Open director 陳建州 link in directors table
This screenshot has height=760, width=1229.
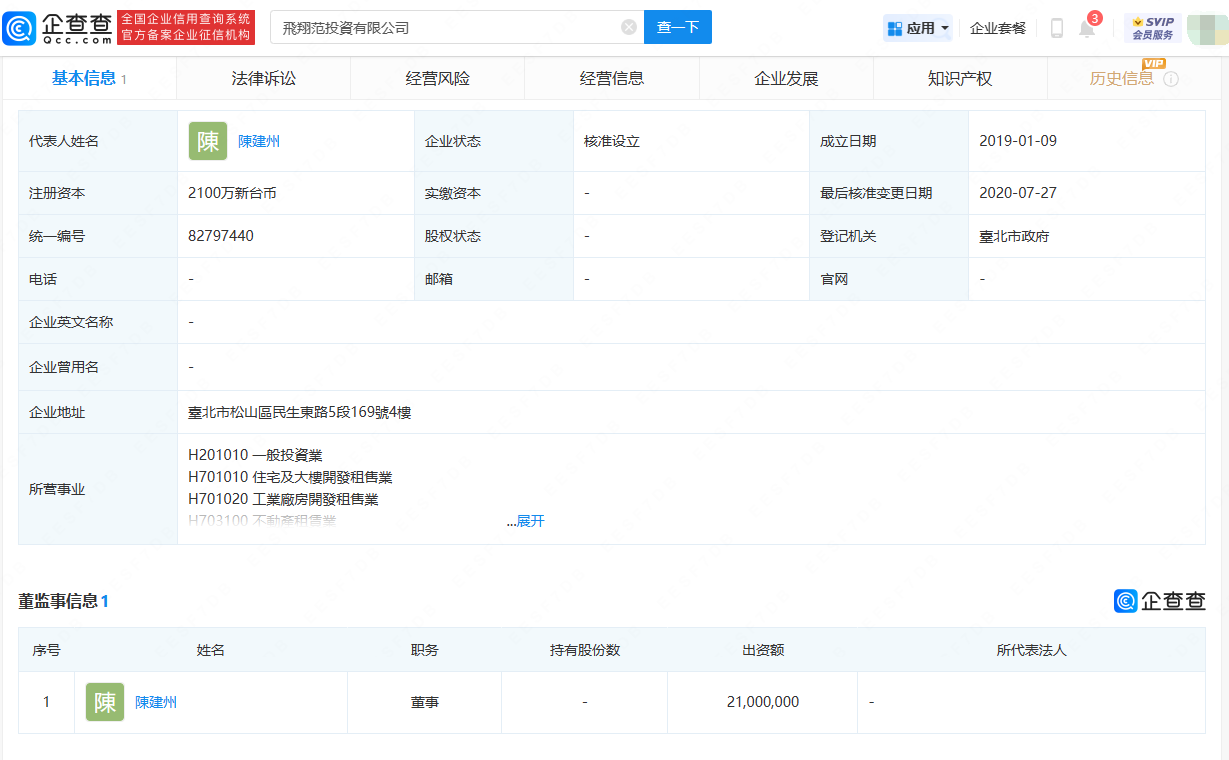tap(156, 702)
